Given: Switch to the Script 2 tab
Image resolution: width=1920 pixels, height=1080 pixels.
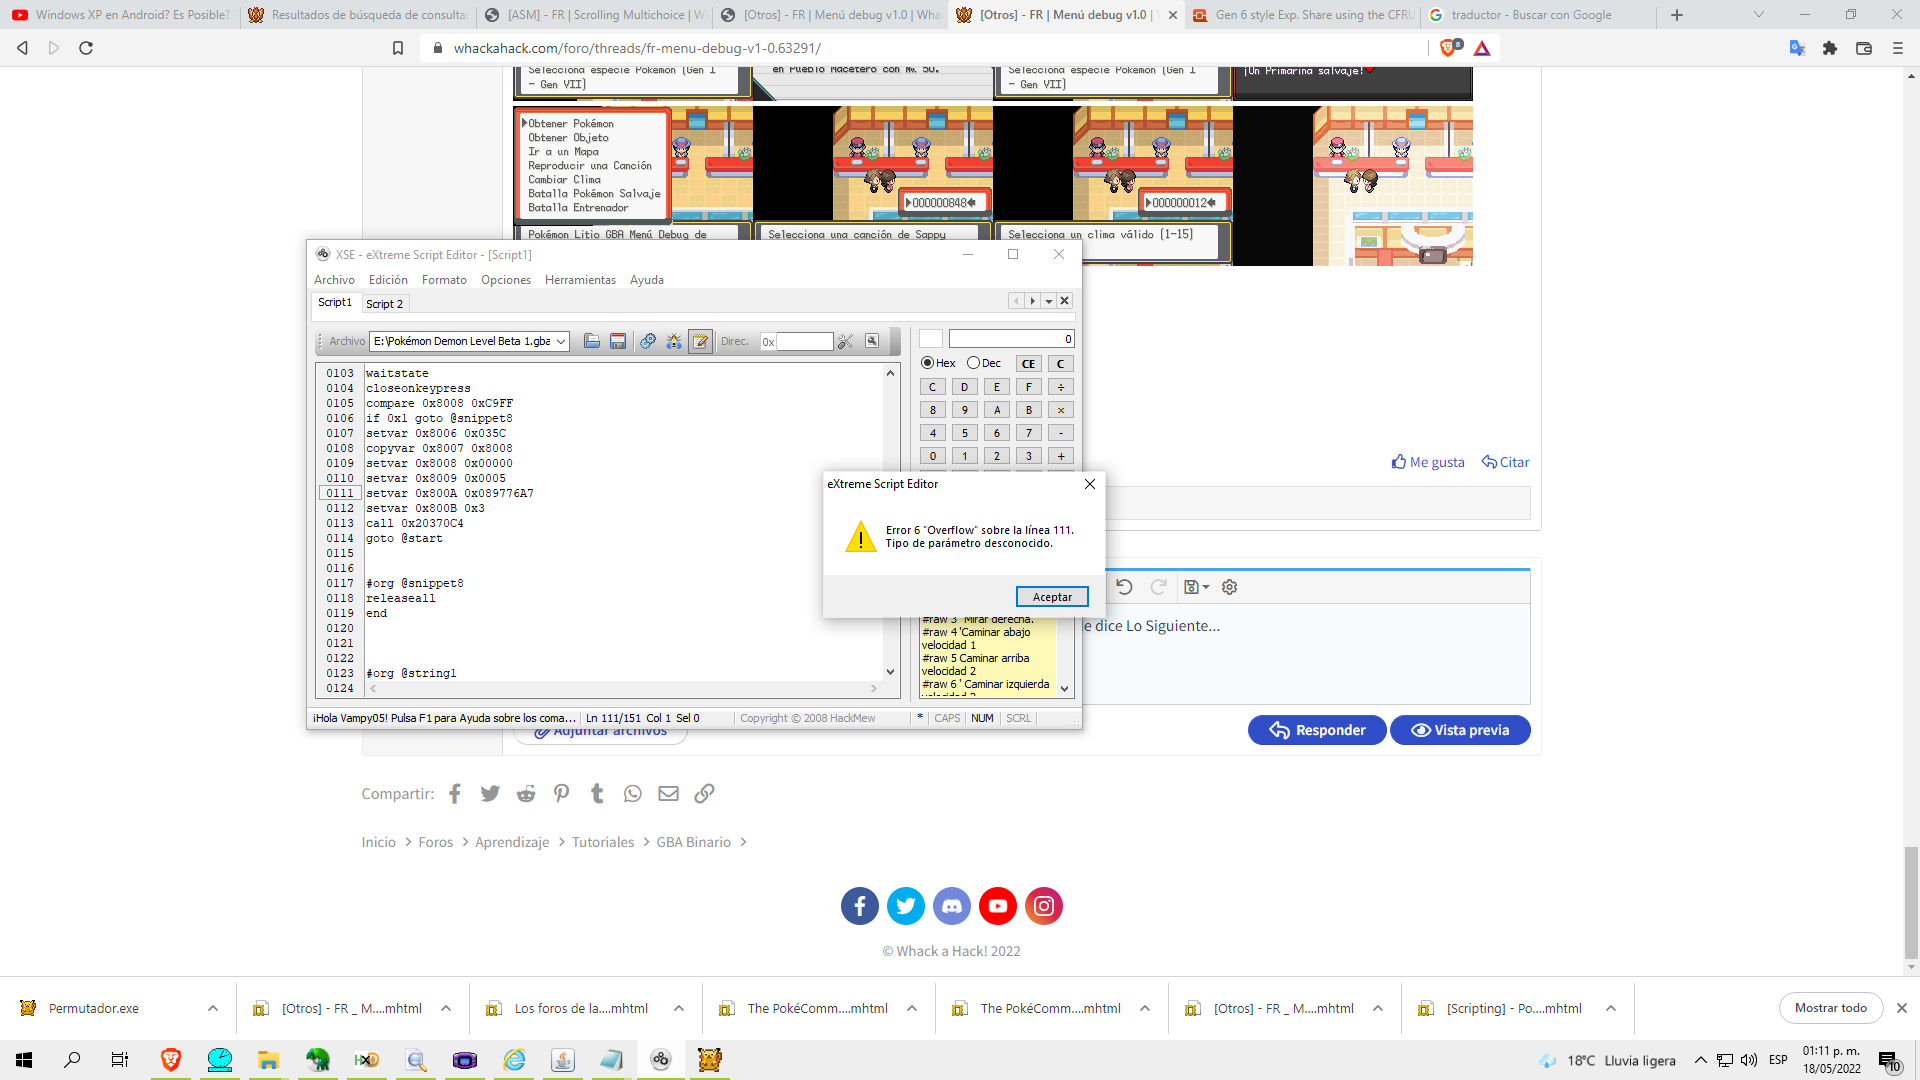Looking at the screenshot, I should 384,304.
